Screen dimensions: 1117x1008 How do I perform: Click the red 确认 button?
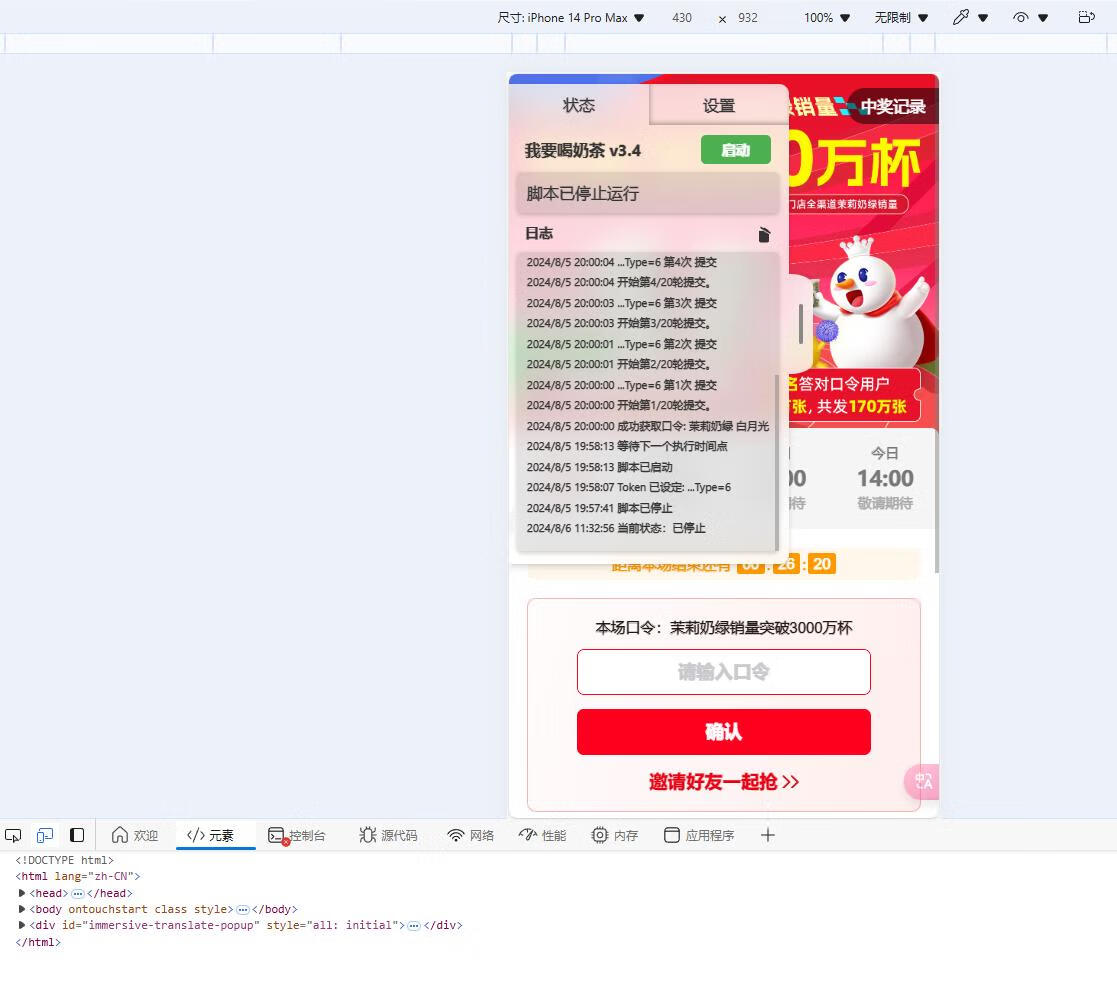click(x=723, y=732)
